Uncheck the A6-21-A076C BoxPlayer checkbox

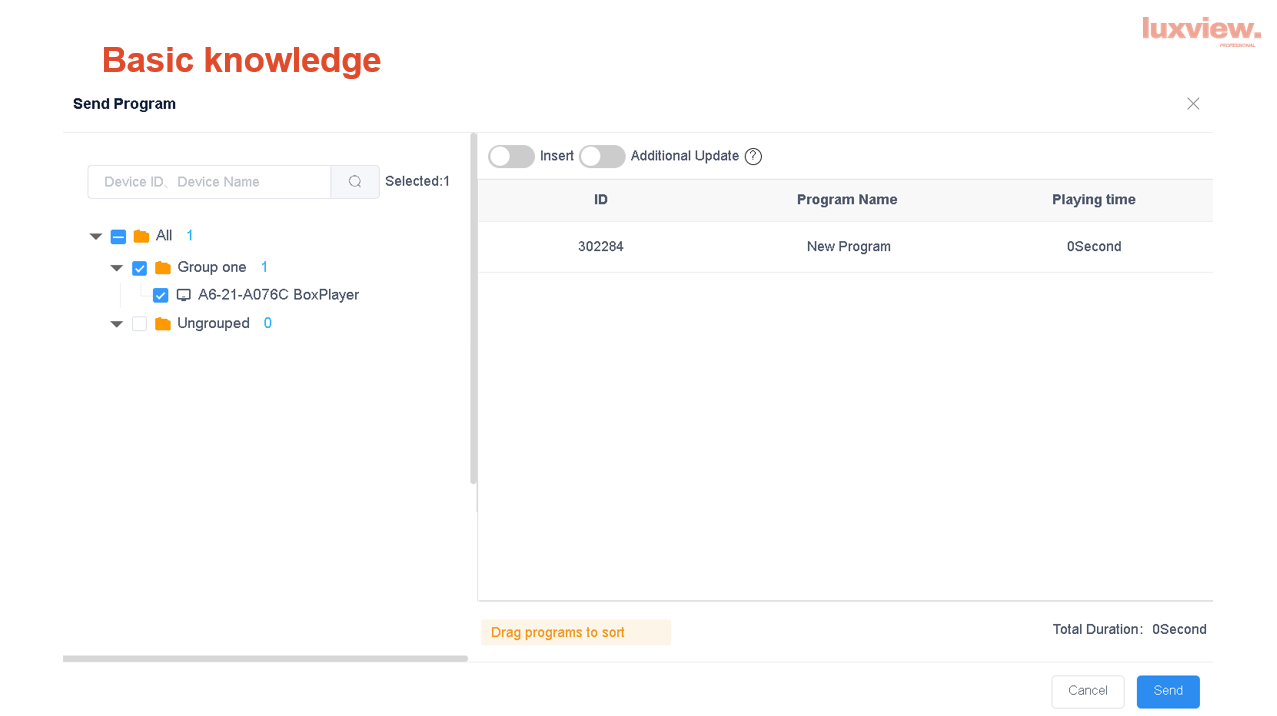point(160,295)
